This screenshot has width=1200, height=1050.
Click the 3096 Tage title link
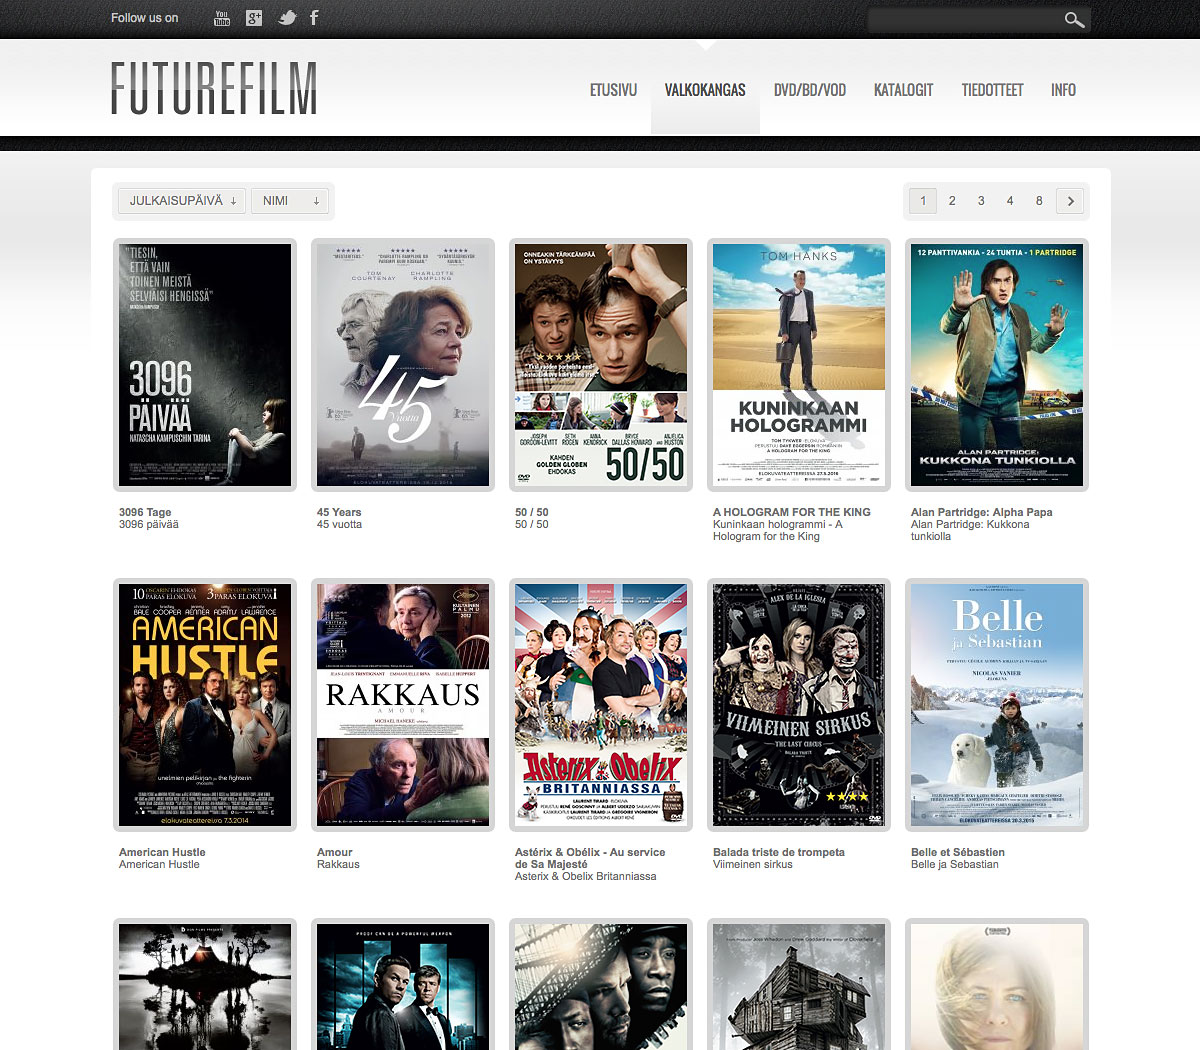[x=145, y=512]
